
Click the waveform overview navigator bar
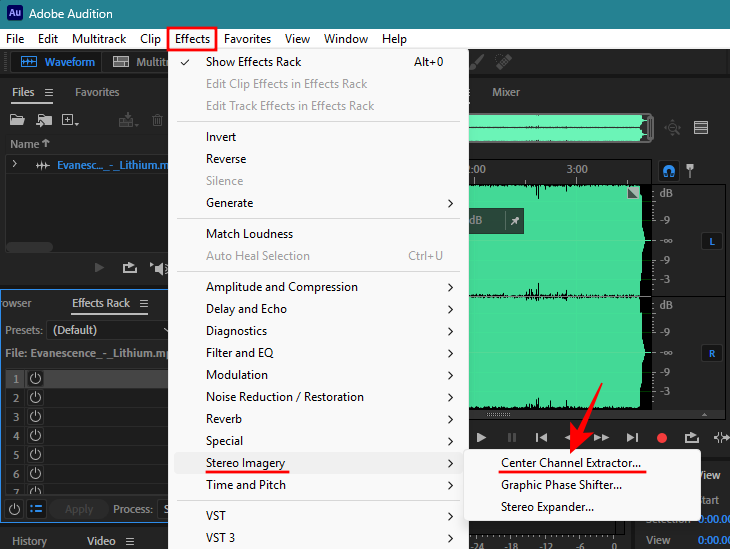tap(560, 127)
